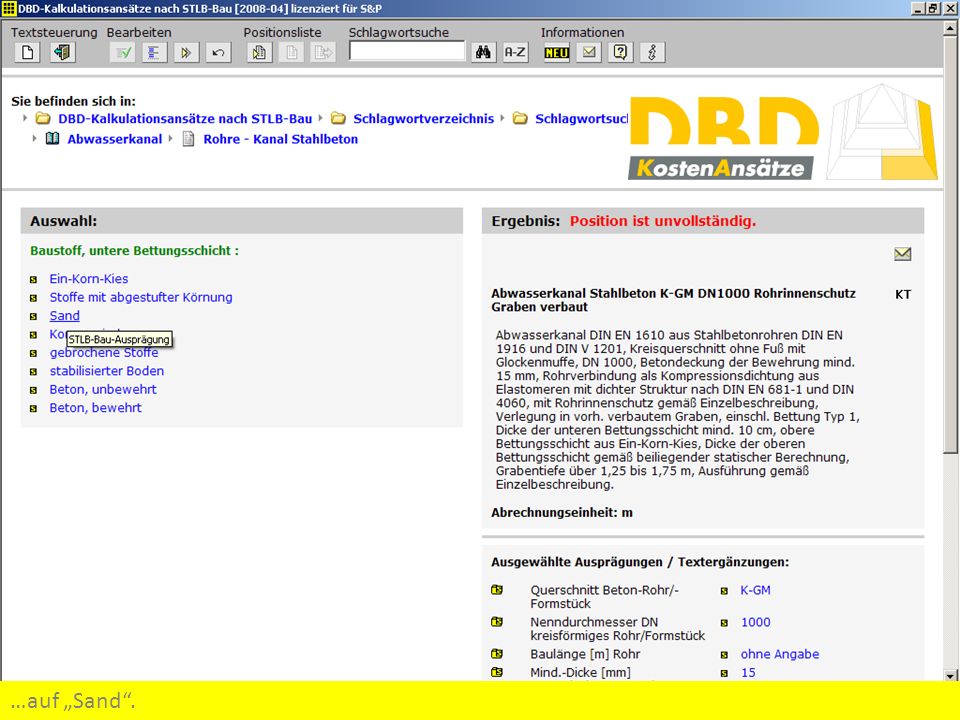960x720 pixels.
Task: Click the vertical scrollbar down arrow
Action: pyautogui.click(x=950, y=675)
